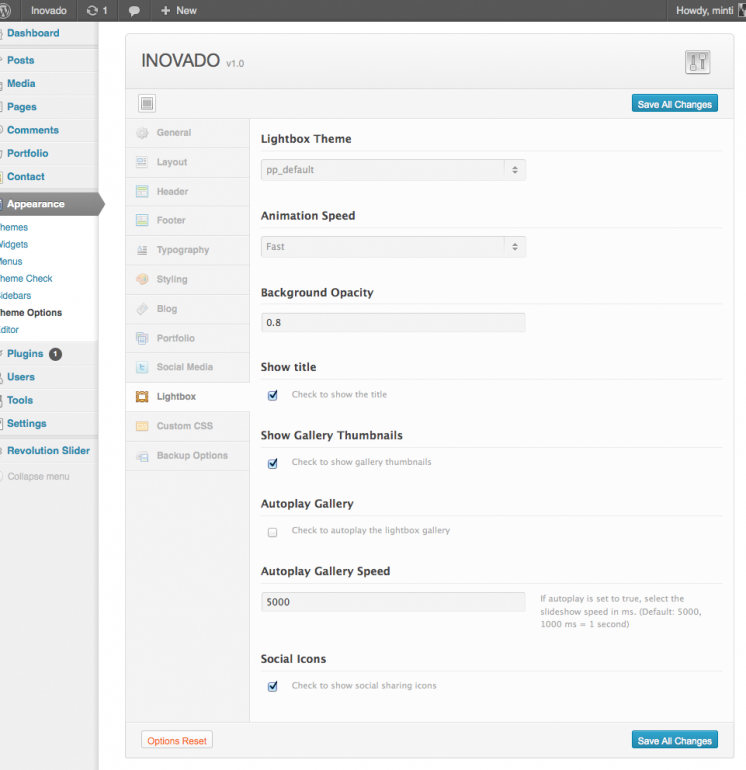Open the Dashboard menu link
The image size is (746, 770).
(x=33, y=33)
